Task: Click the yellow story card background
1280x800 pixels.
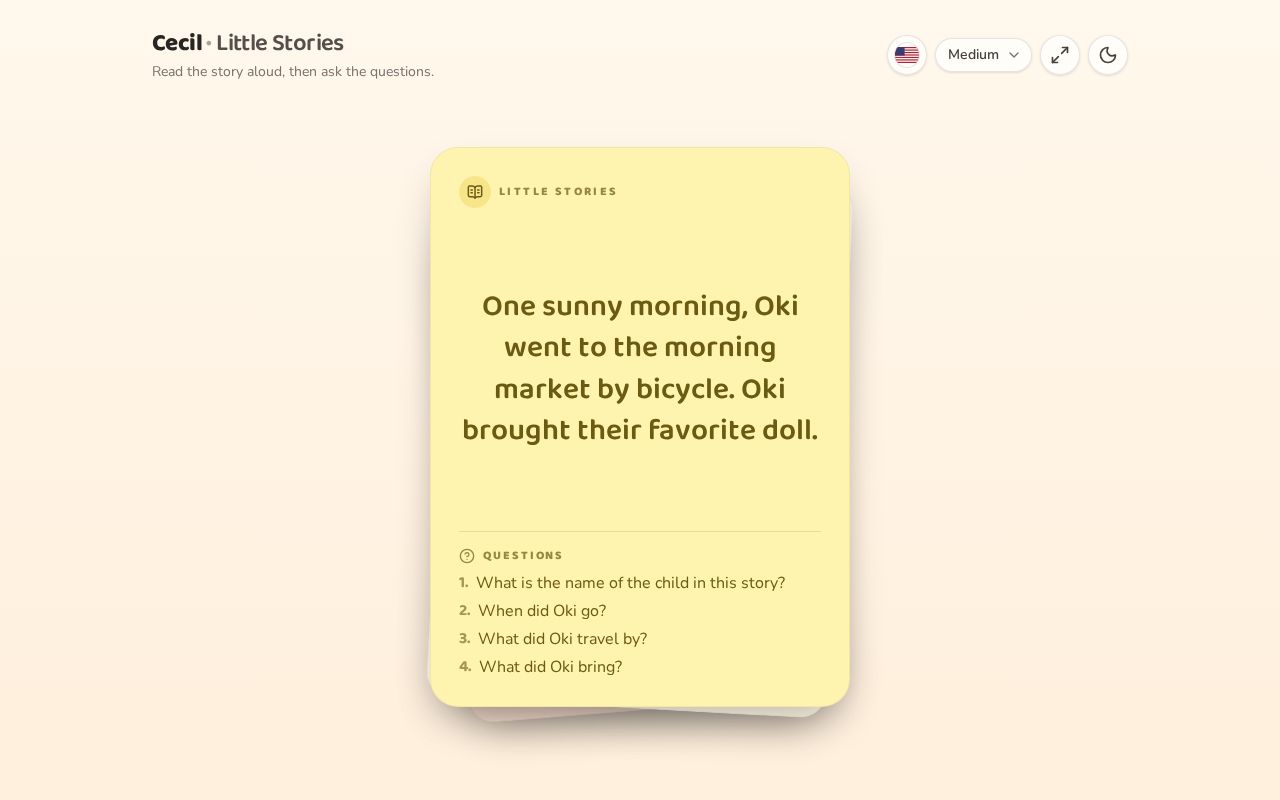Action: [x=640, y=250]
